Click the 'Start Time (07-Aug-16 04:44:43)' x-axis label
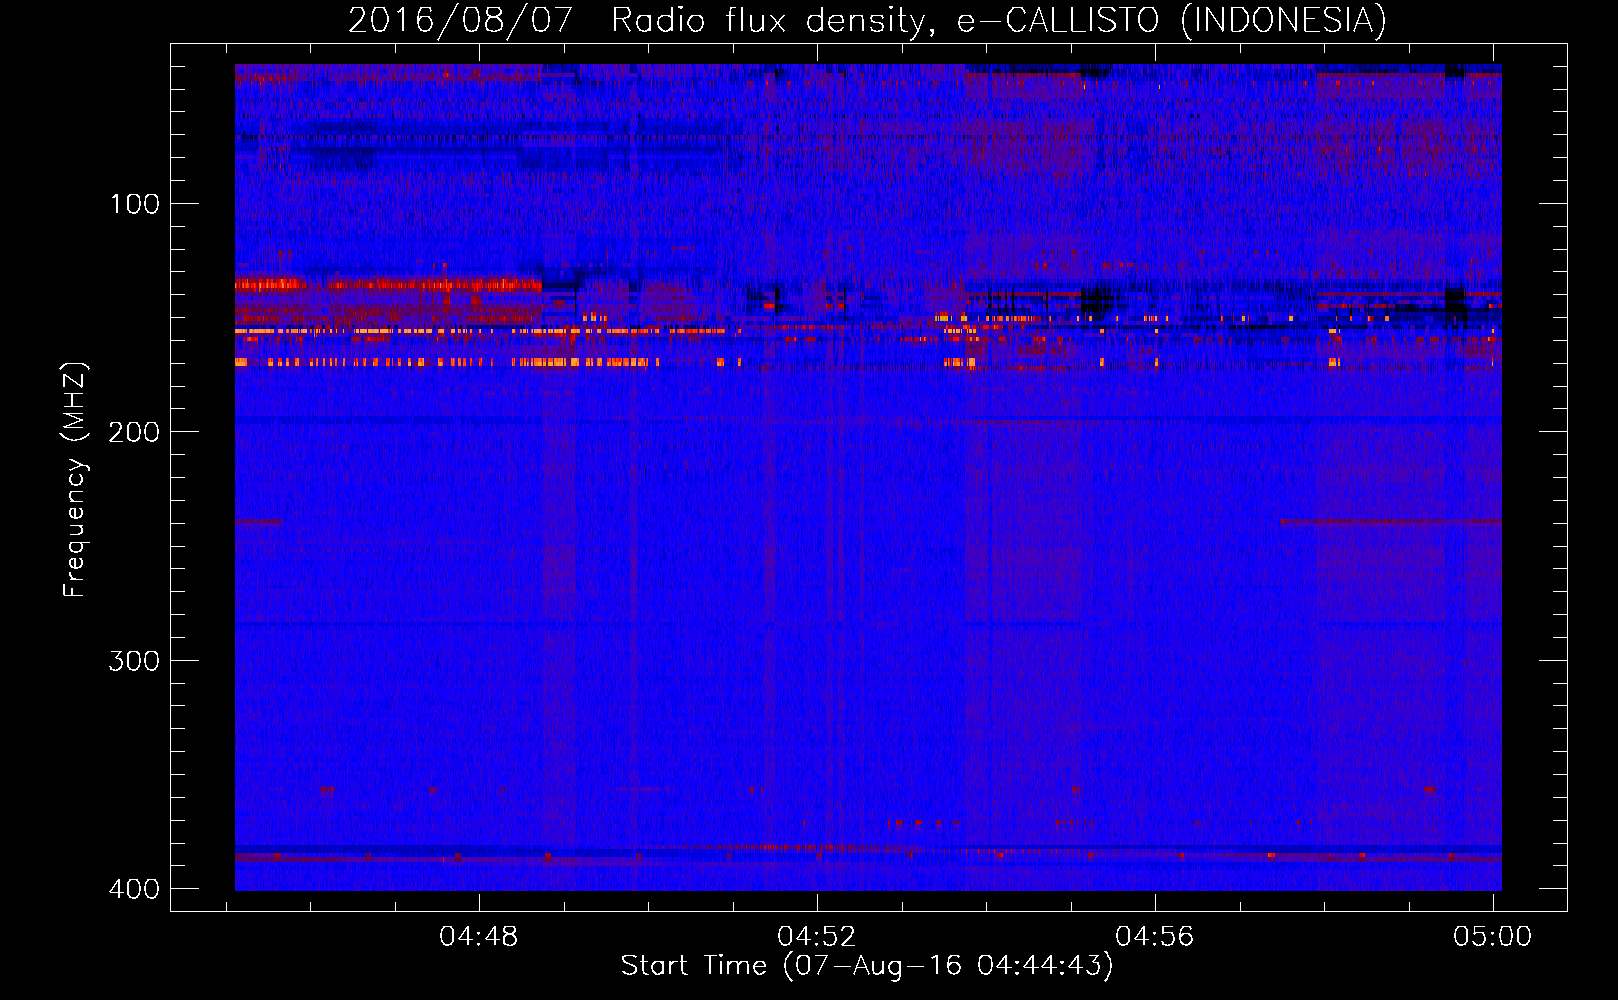Image resolution: width=1618 pixels, height=1000 pixels. click(867, 966)
